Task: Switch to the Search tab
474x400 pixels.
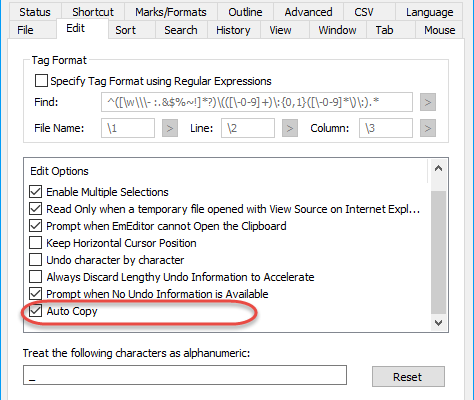Action: (181, 30)
